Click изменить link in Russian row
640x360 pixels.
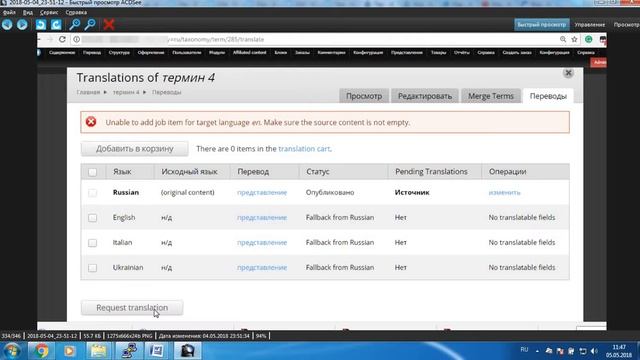[504, 192]
